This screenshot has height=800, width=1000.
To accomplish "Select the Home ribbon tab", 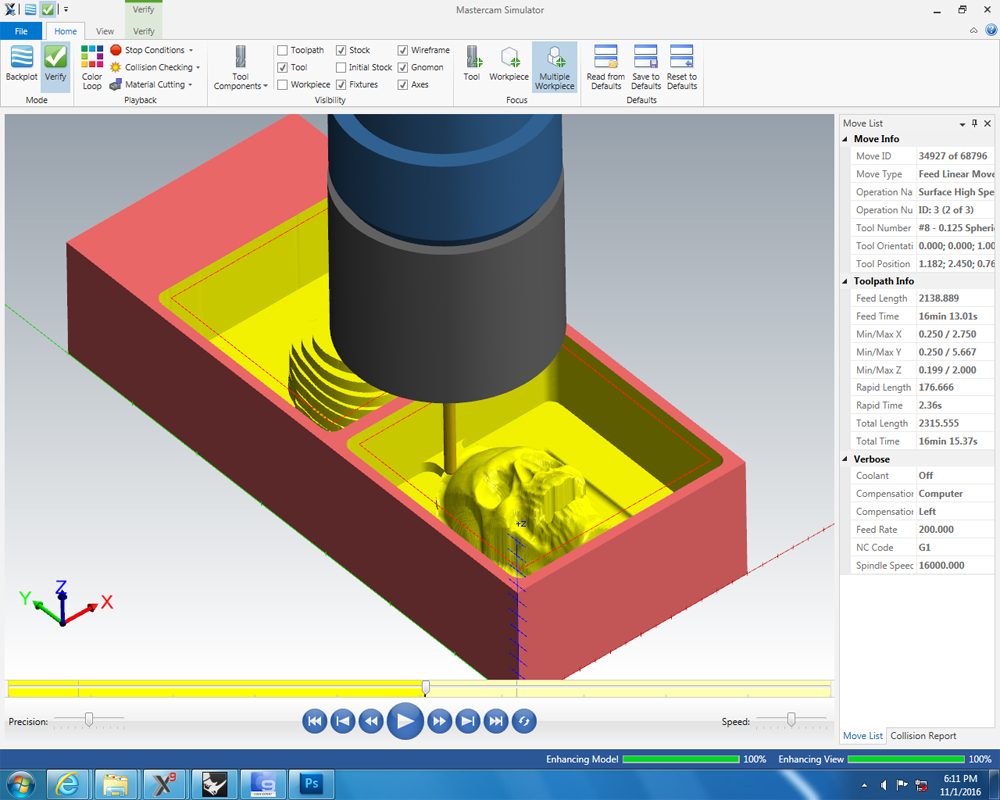I will coord(65,31).
